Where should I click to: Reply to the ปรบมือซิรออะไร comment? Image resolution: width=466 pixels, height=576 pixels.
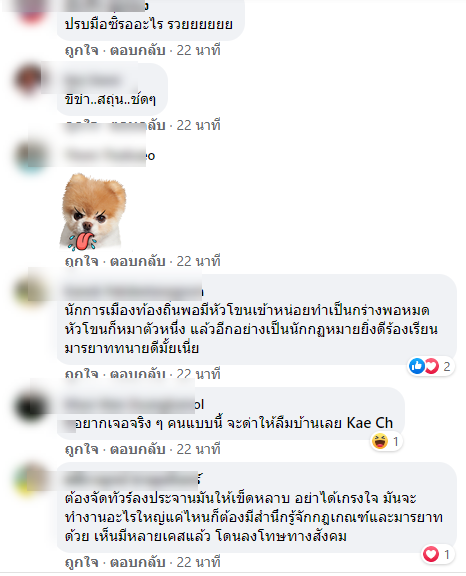coord(138,50)
